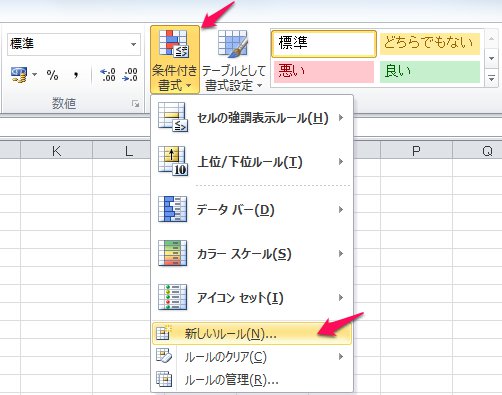Click the 上位/下位ルール icon
The image size is (502, 395).
click(173, 161)
